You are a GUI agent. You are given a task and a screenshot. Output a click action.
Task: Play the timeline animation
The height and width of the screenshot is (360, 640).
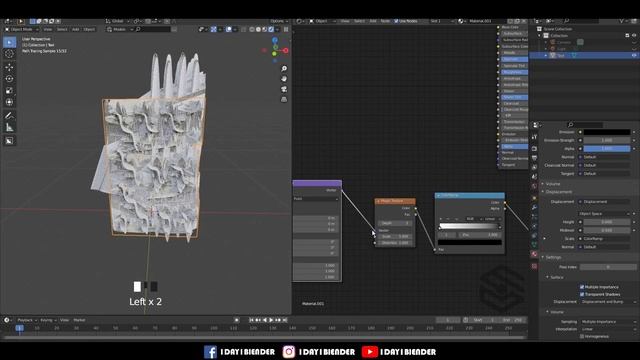pos(271,320)
